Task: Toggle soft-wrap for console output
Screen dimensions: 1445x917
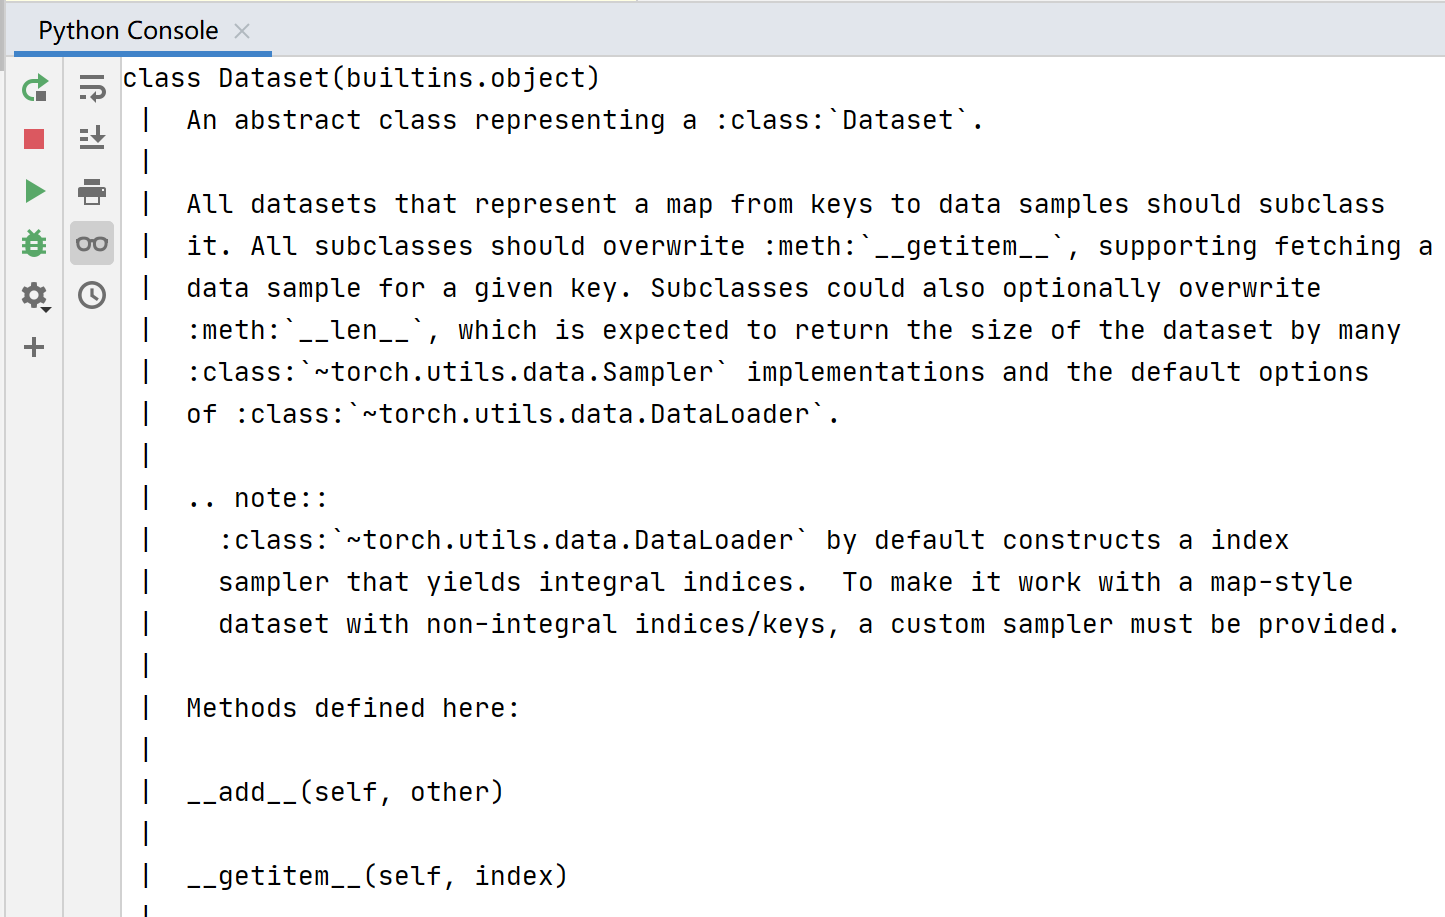Action: click(92, 88)
